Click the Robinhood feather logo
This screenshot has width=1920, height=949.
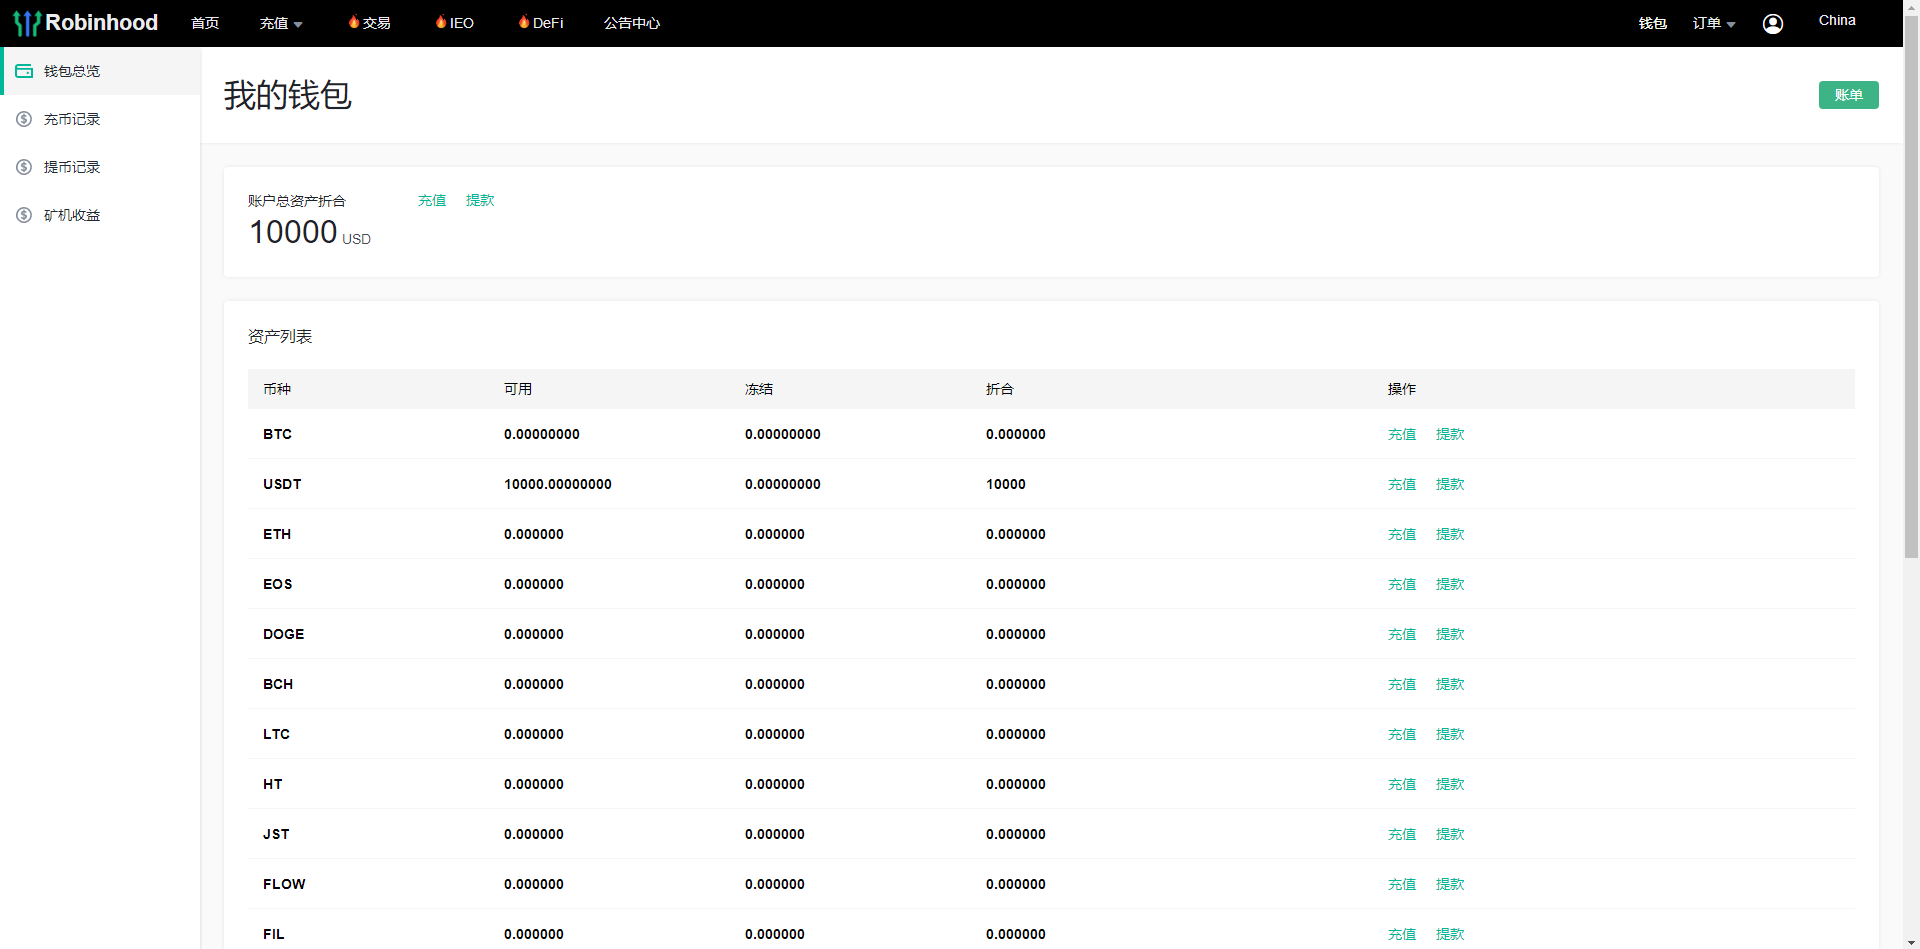(x=27, y=23)
